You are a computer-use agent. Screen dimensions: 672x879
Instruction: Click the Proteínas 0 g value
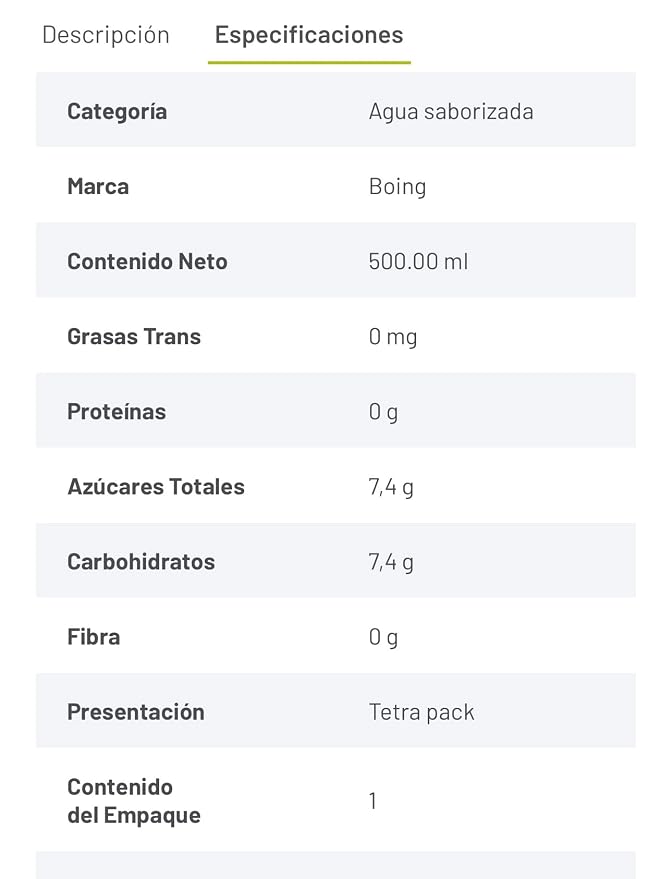coord(383,412)
